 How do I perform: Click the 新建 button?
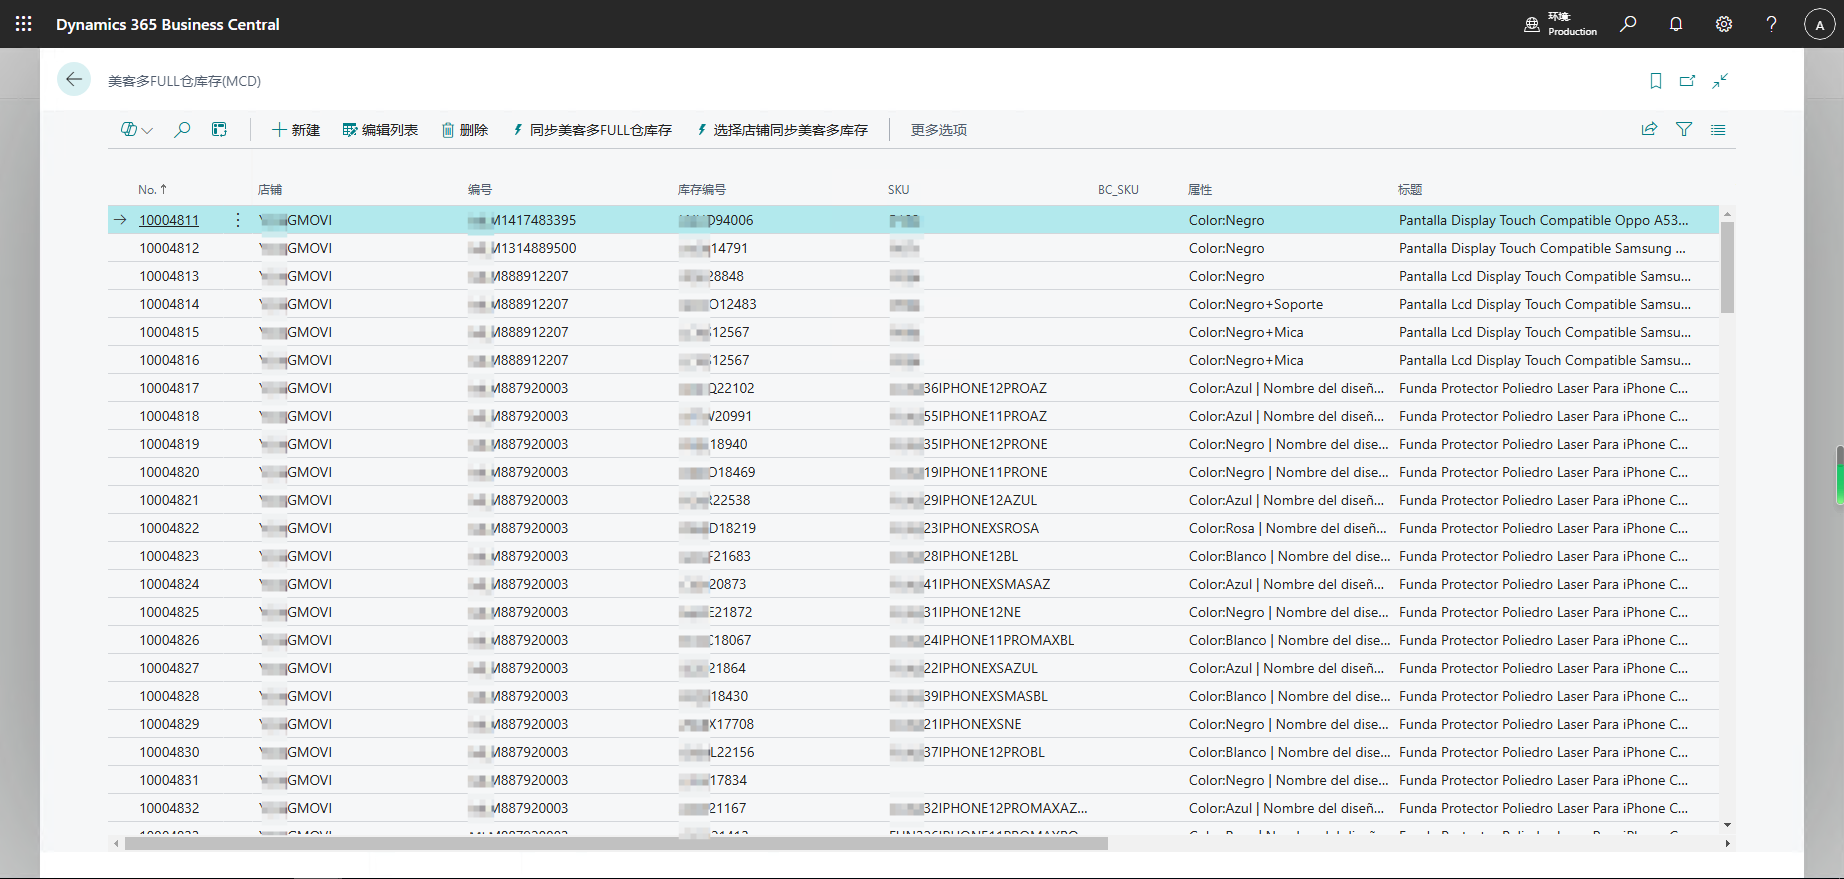[x=296, y=130]
